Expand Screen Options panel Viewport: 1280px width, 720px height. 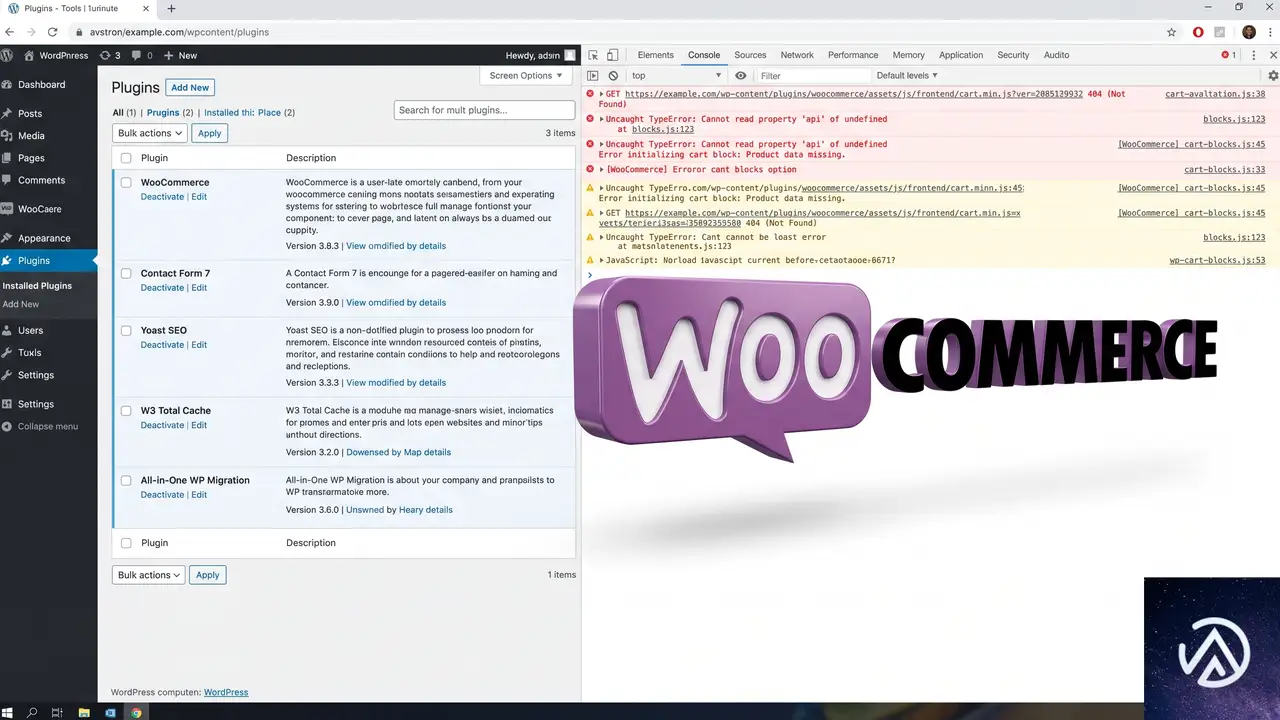[526, 75]
